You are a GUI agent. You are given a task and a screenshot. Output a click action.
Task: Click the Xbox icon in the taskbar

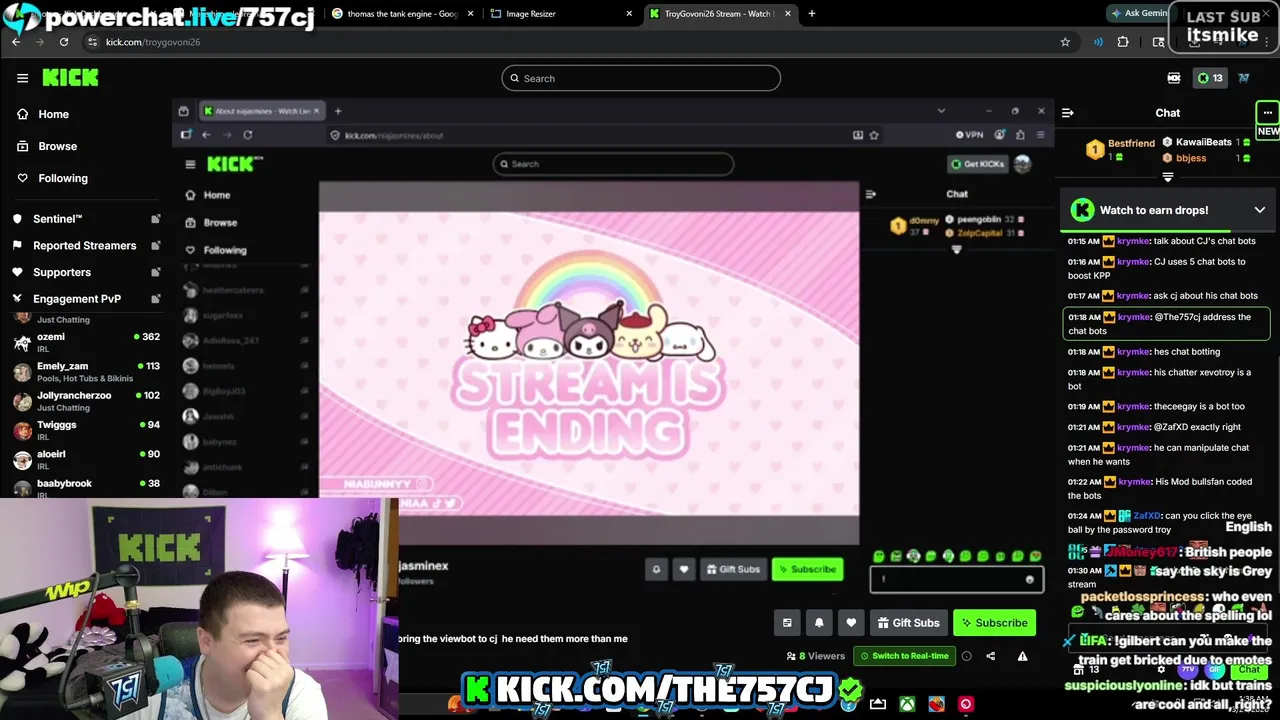click(x=907, y=704)
